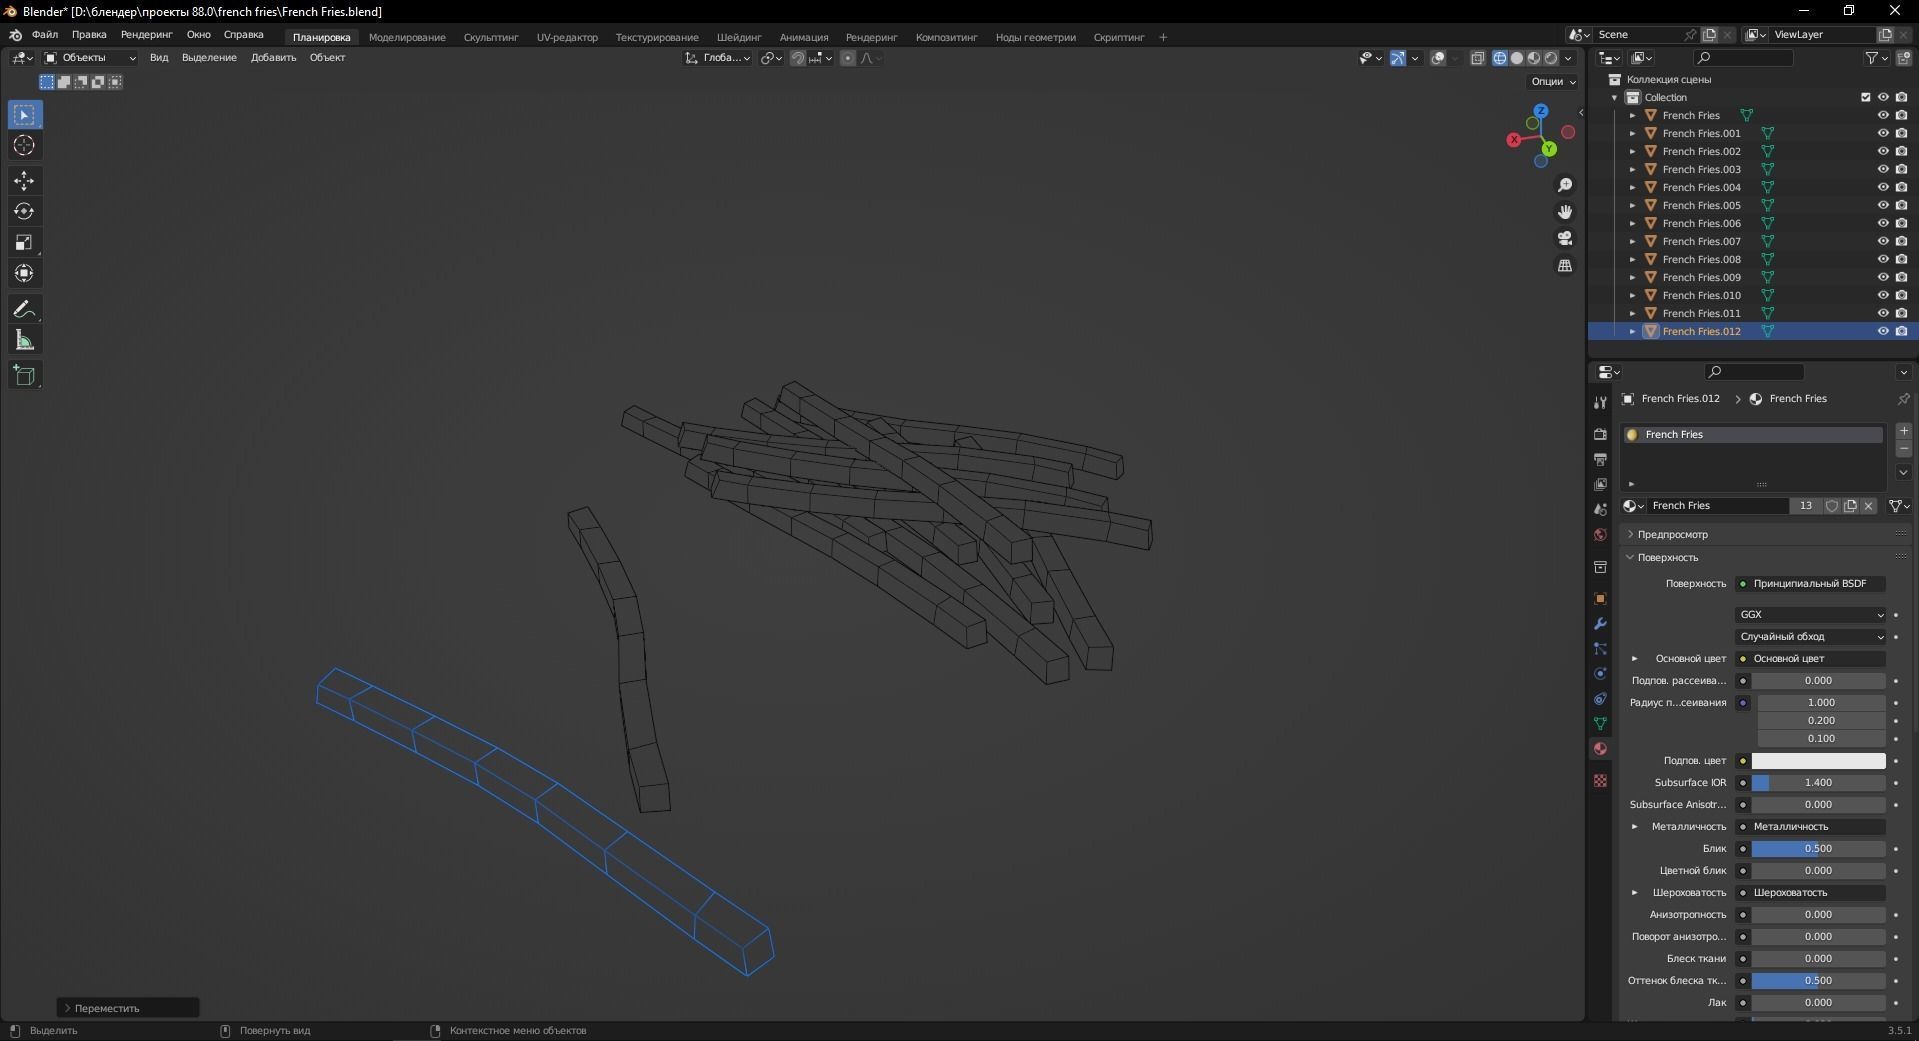
Task: Collapse the Collection tree
Action: pyautogui.click(x=1615, y=97)
